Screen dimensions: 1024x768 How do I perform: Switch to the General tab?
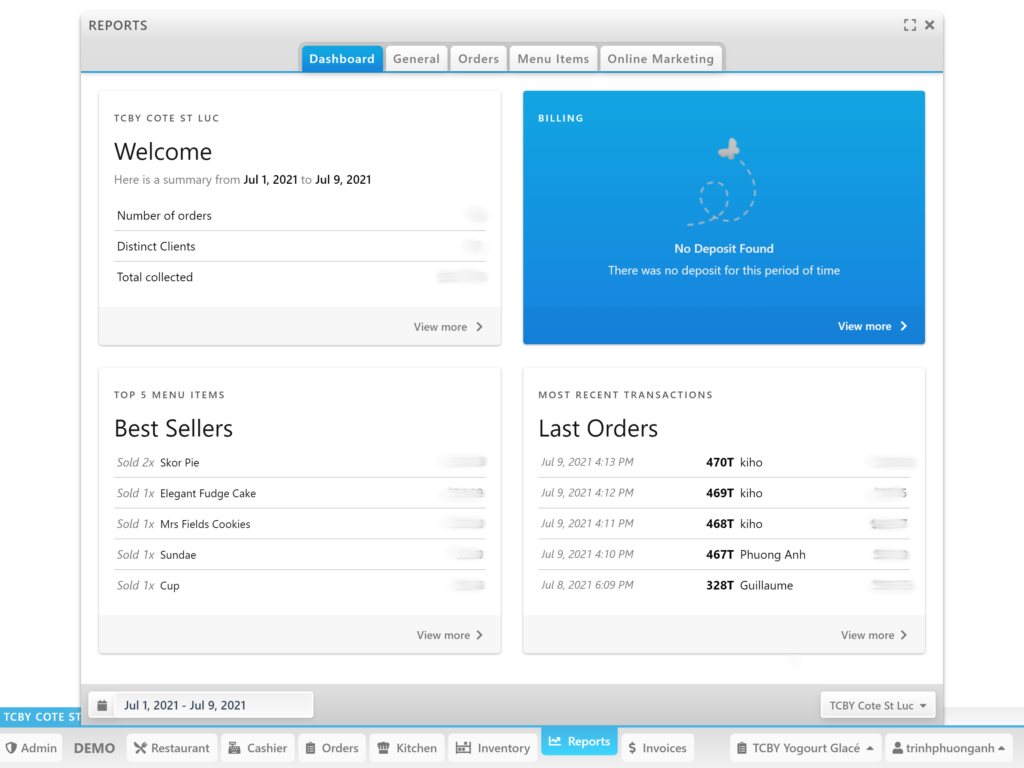pyautogui.click(x=416, y=59)
